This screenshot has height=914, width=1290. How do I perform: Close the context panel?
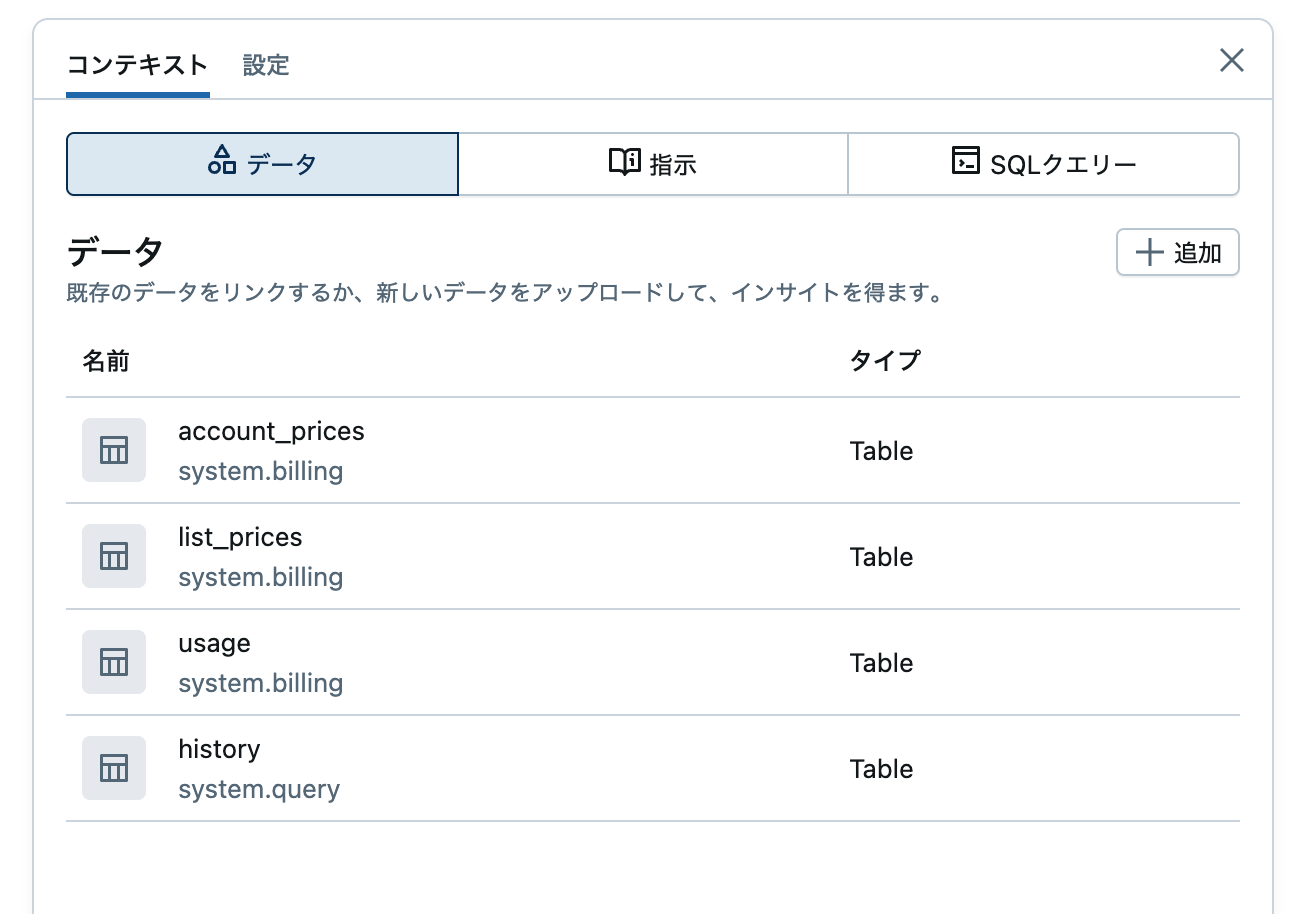click(1231, 61)
